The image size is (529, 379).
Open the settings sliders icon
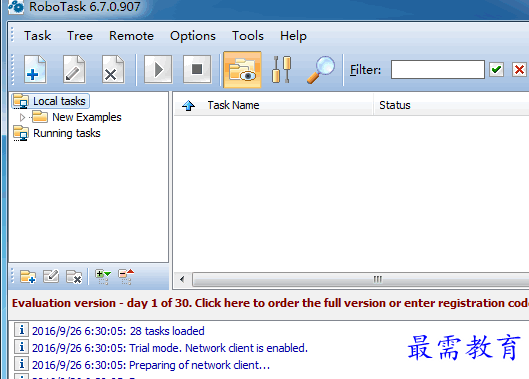(x=281, y=70)
